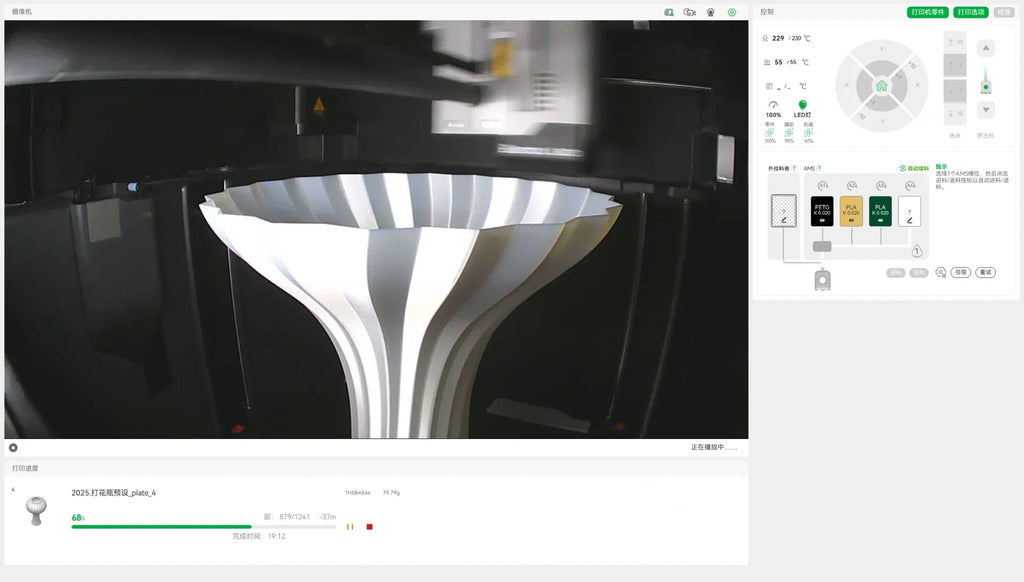Toggle the LED灯 lamp icon

(x=803, y=105)
